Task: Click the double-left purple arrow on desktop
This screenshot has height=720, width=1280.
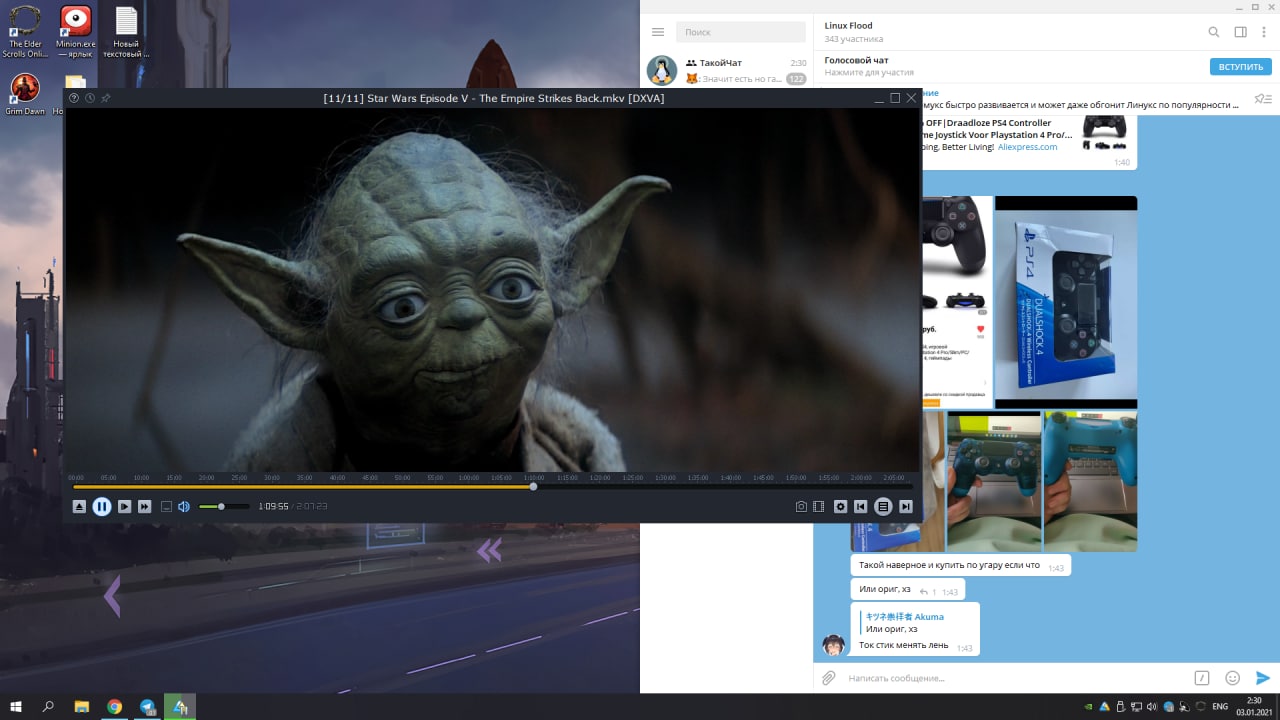Action: pyautogui.click(x=489, y=550)
